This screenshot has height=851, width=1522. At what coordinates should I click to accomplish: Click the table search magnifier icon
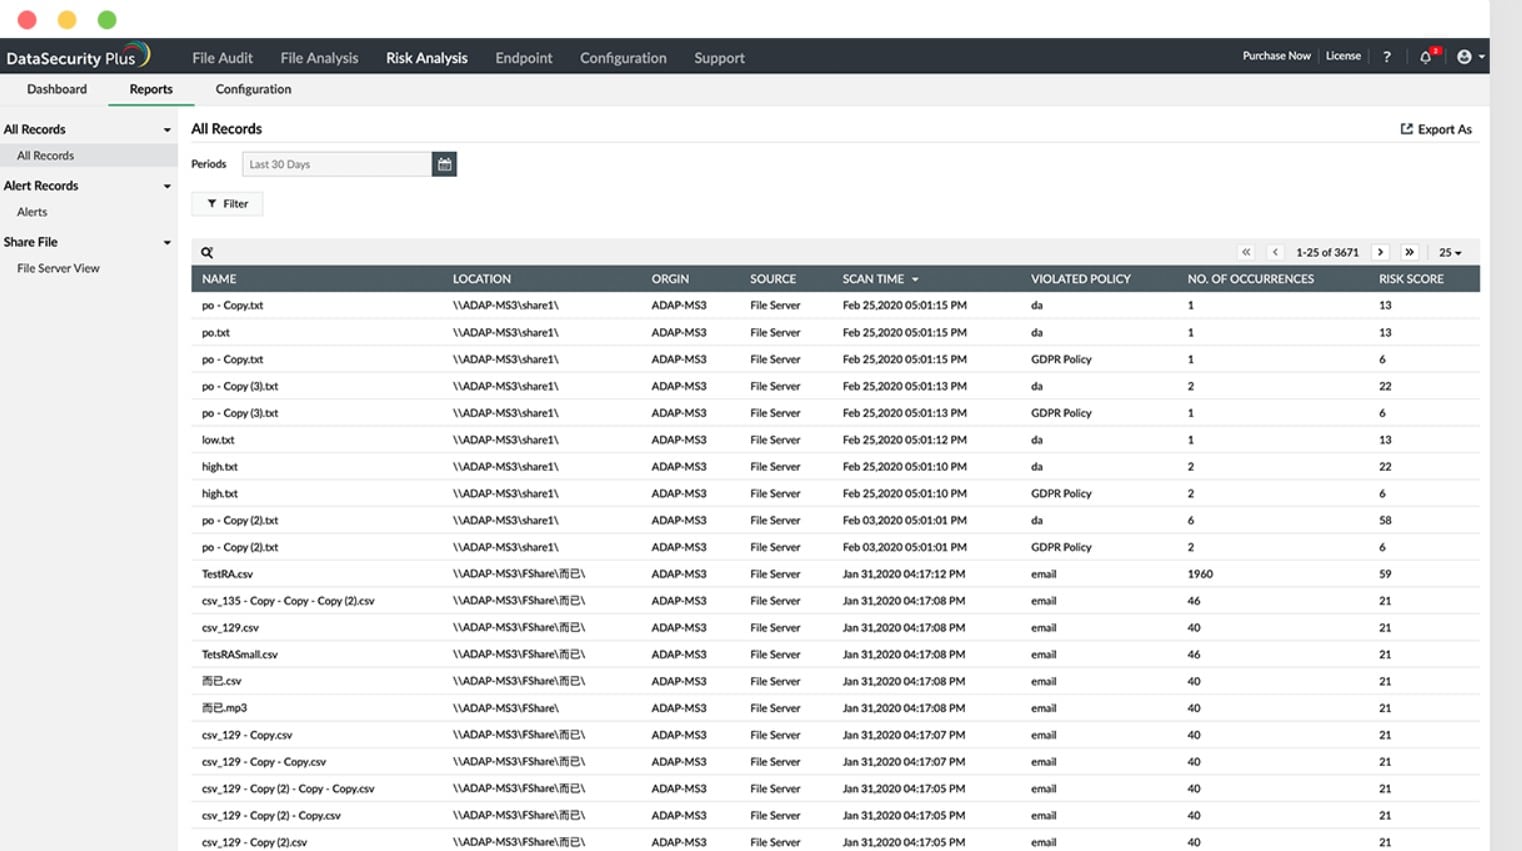(207, 253)
